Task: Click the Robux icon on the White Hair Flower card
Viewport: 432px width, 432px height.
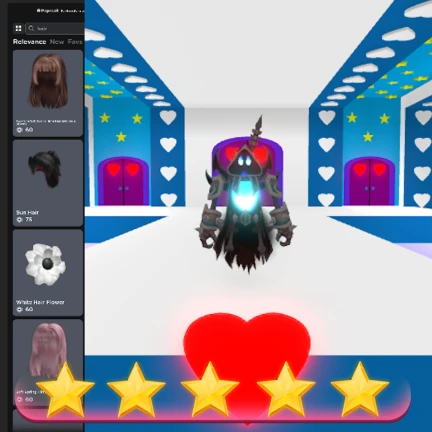Action: pos(19,309)
